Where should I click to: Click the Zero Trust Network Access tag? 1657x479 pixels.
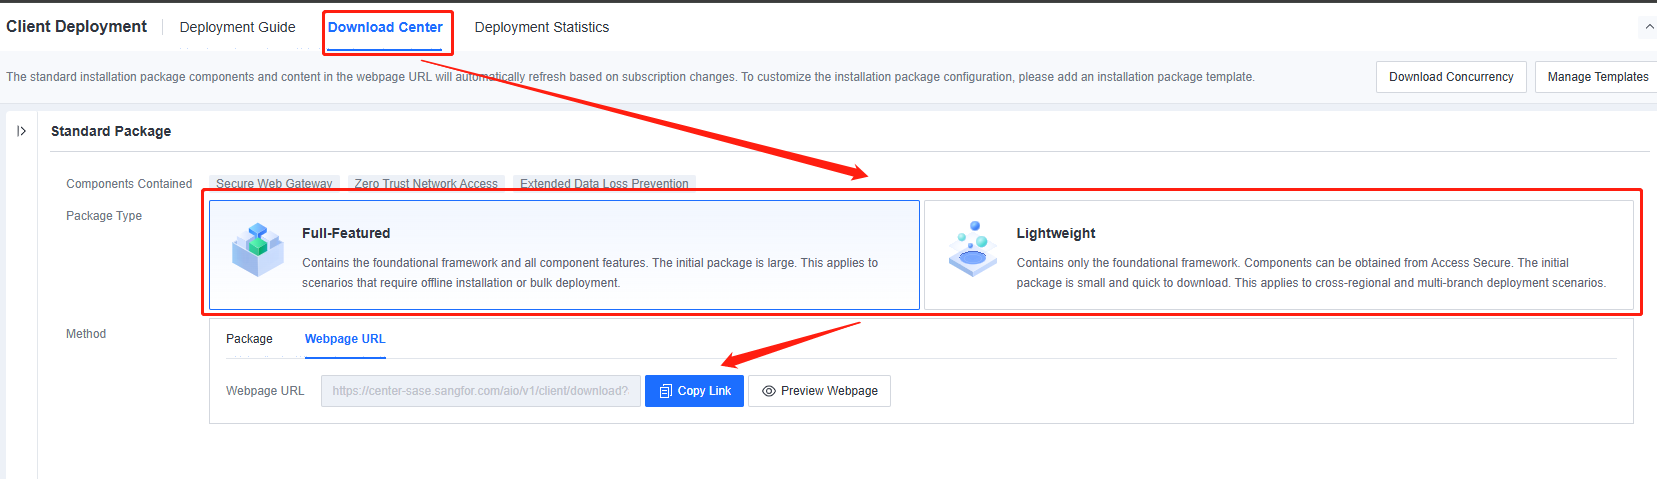click(426, 183)
